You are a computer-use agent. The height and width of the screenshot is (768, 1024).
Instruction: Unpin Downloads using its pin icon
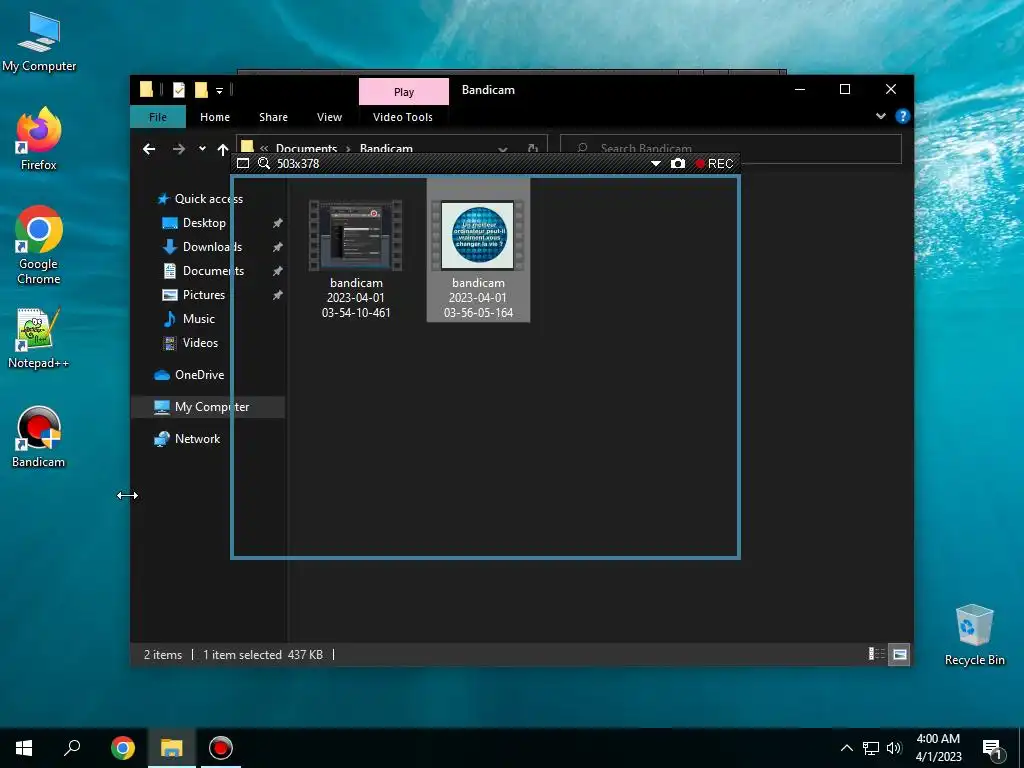[278, 247]
